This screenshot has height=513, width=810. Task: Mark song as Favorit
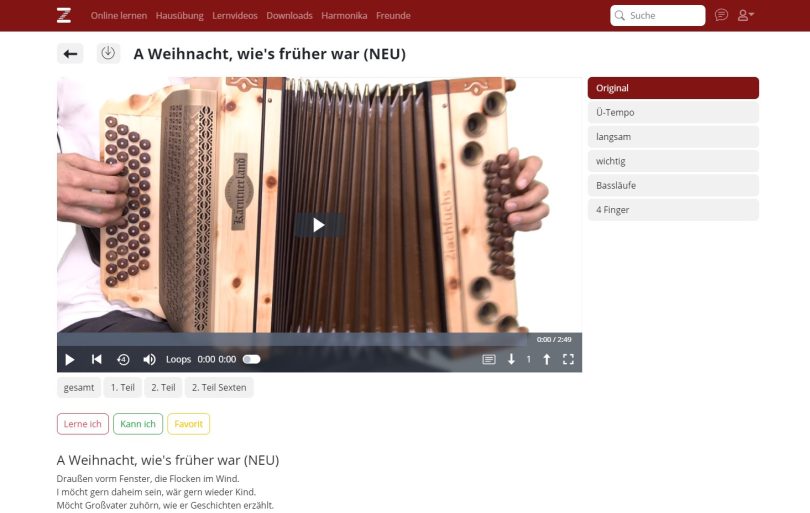point(189,424)
